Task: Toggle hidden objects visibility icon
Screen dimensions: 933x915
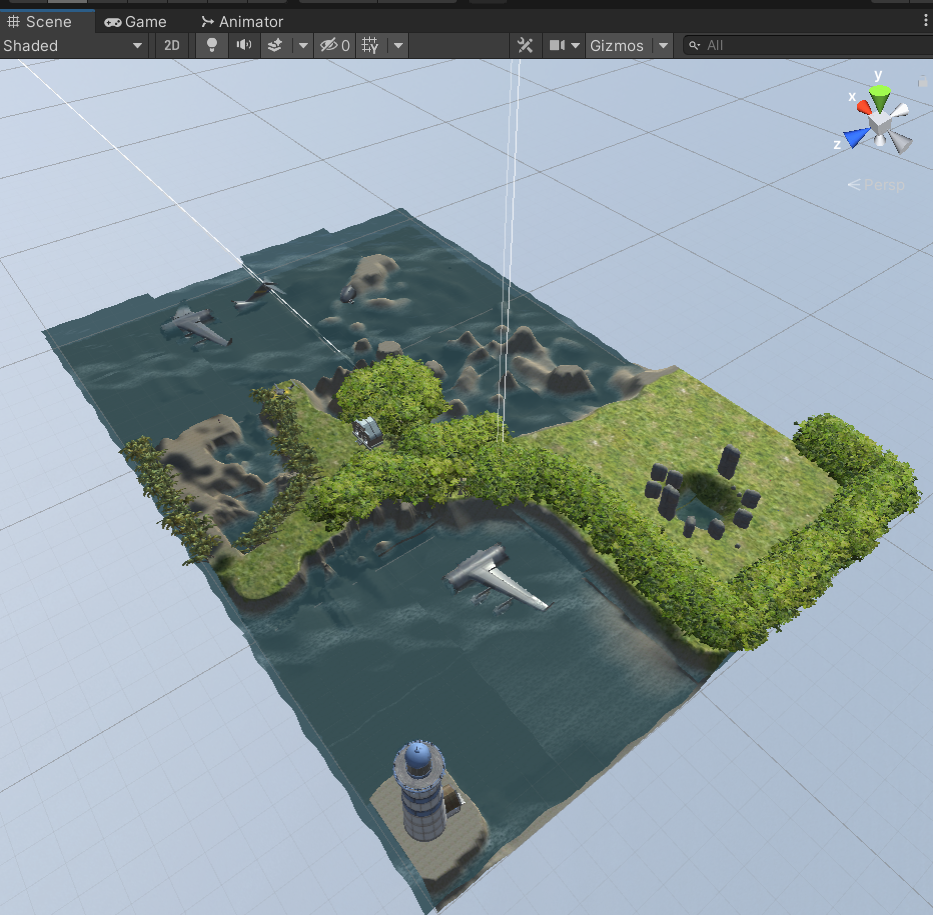Action: tap(334, 46)
